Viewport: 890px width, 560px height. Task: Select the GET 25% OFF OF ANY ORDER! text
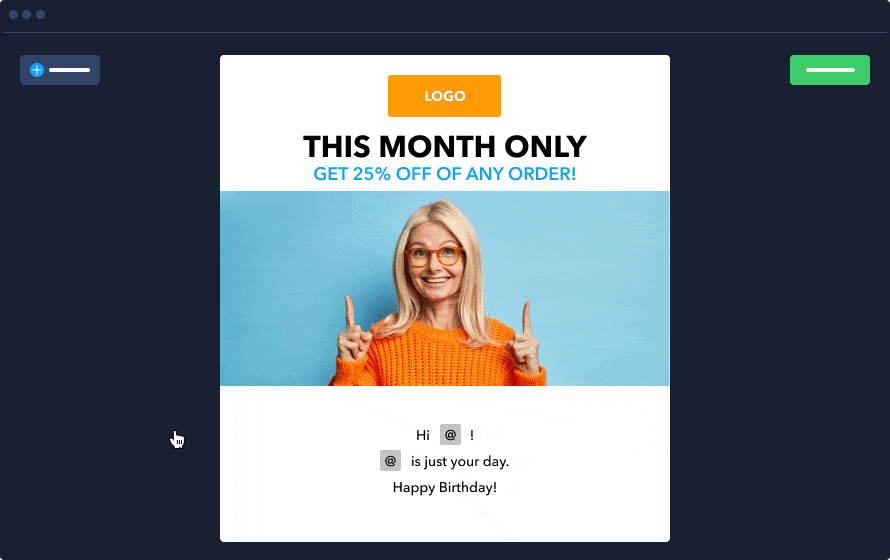click(x=444, y=174)
